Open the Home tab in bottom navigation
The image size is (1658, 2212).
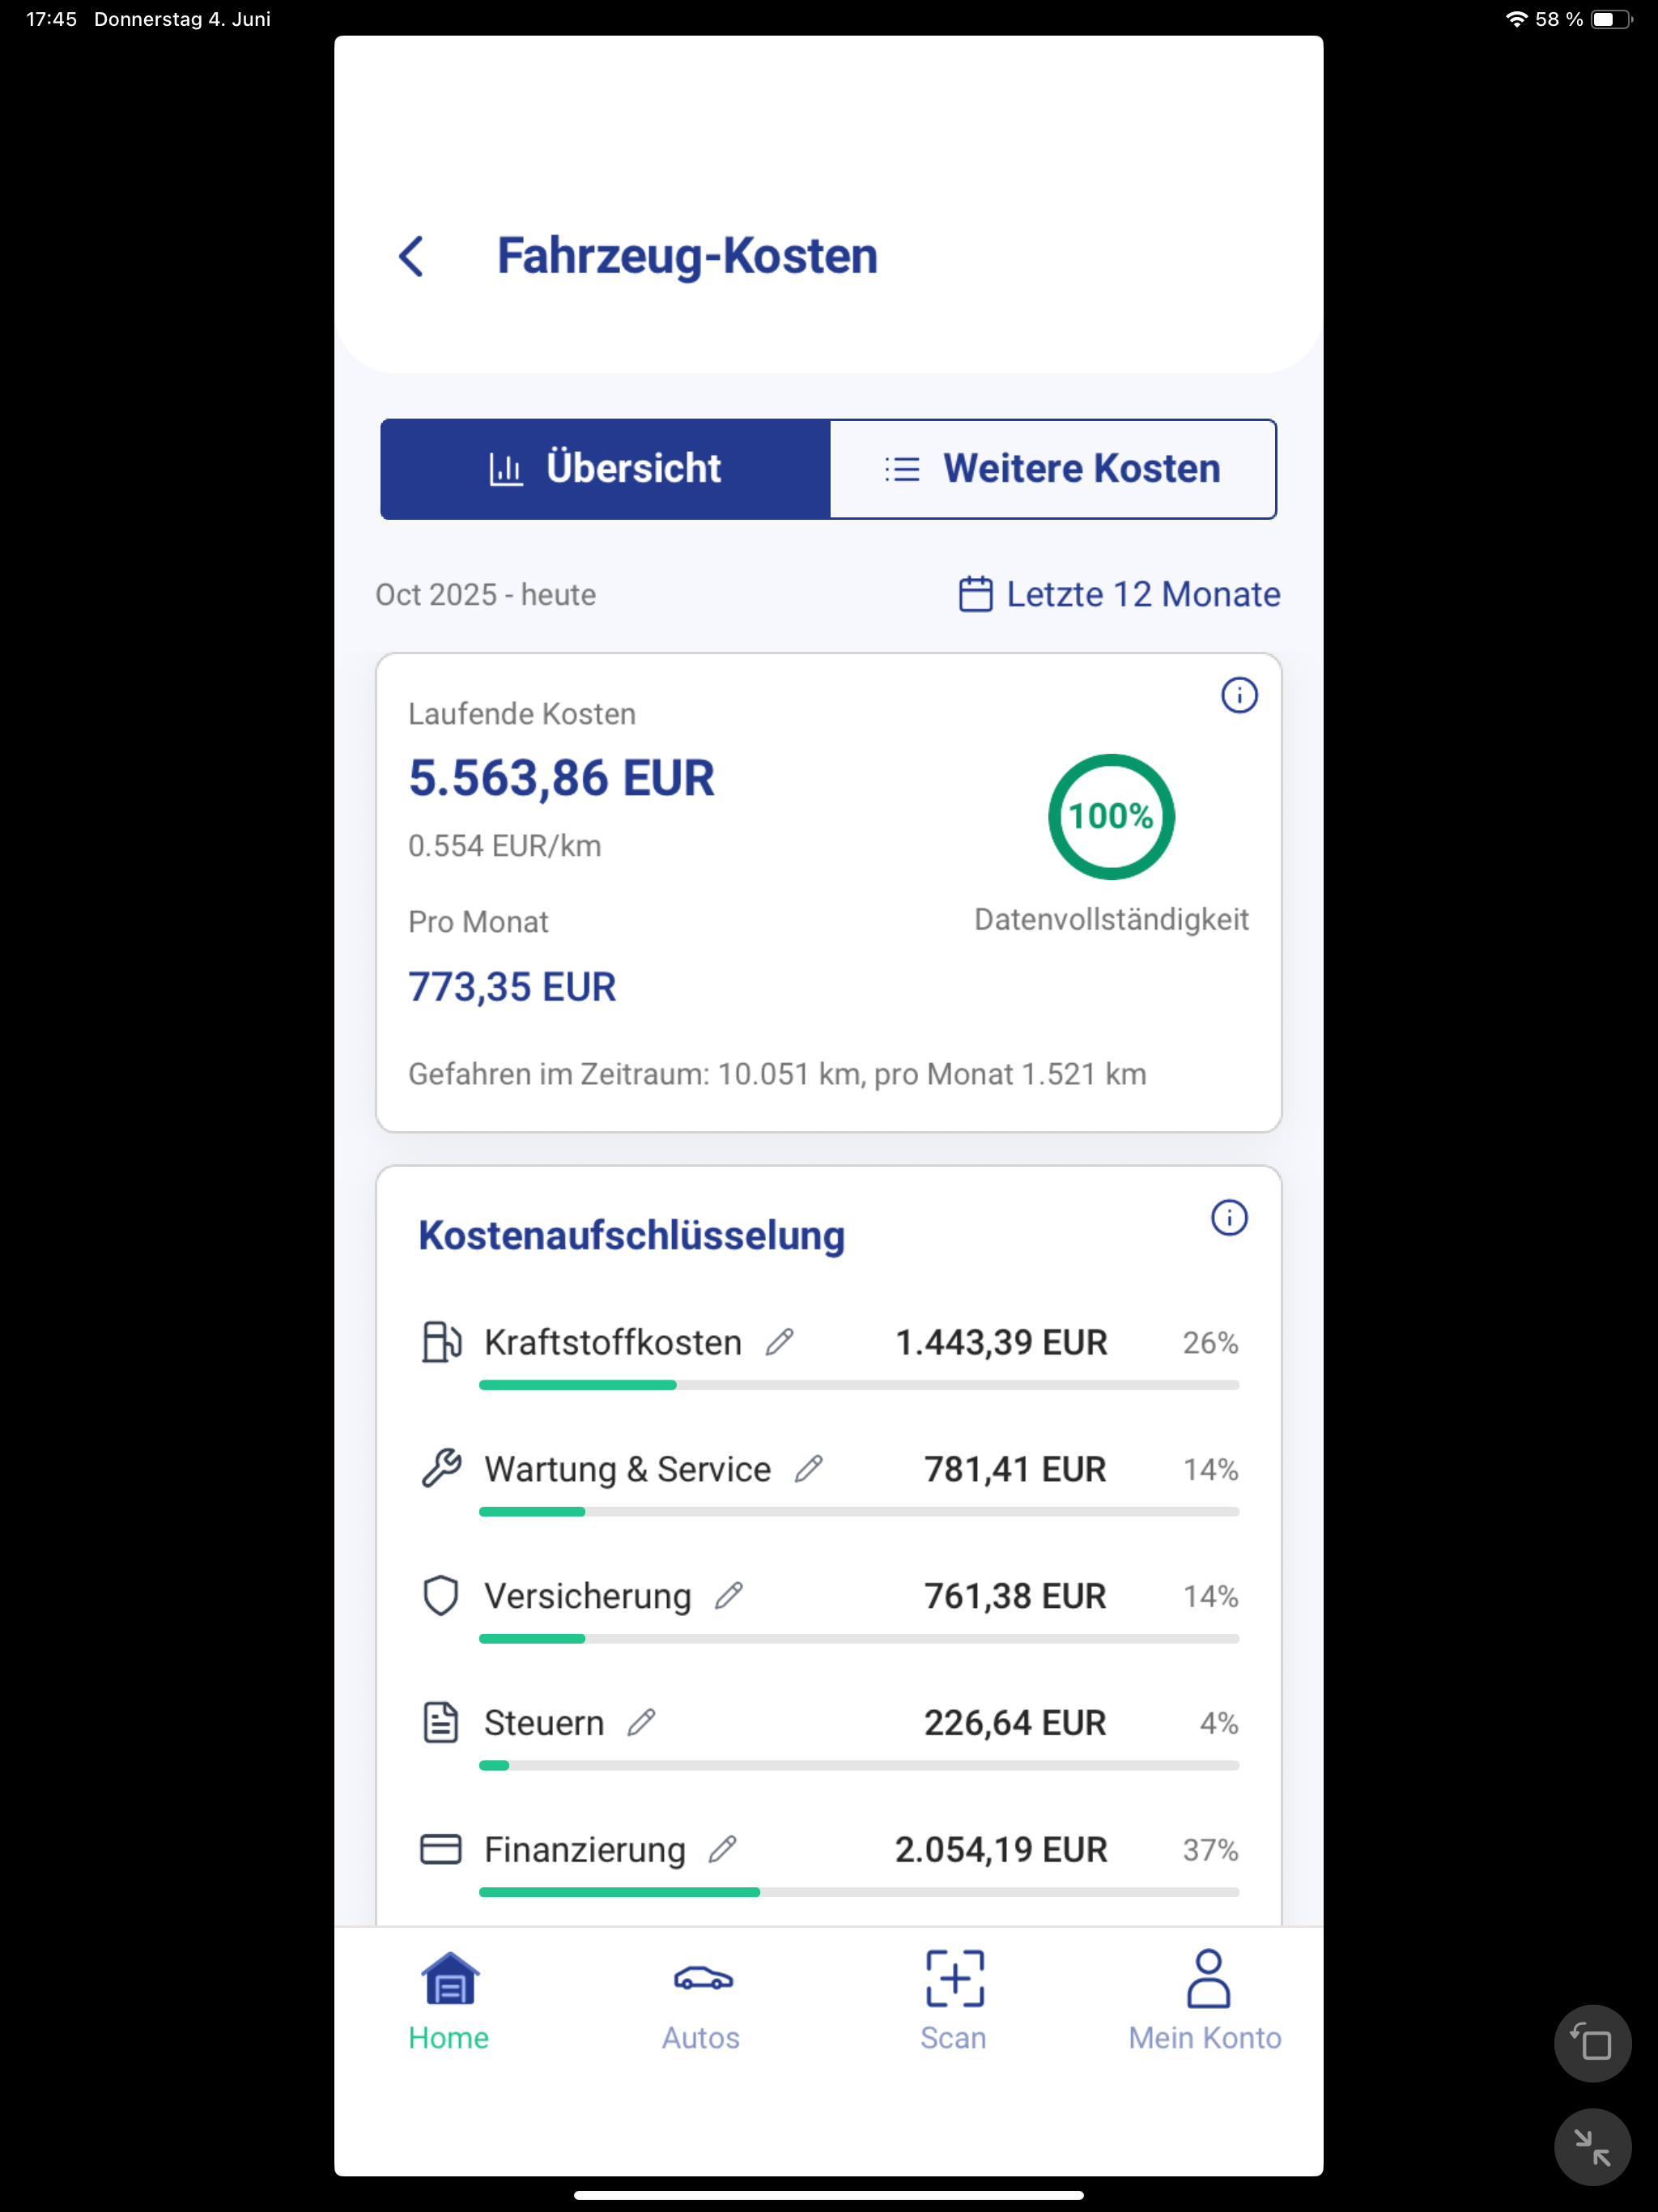coord(449,2002)
